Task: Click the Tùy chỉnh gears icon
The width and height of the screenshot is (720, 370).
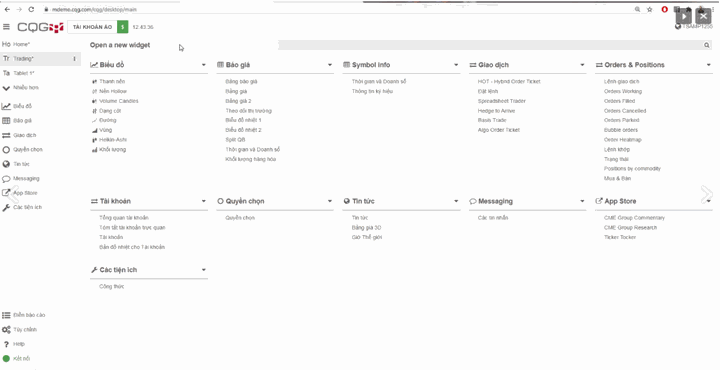Action: [x=6, y=330]
